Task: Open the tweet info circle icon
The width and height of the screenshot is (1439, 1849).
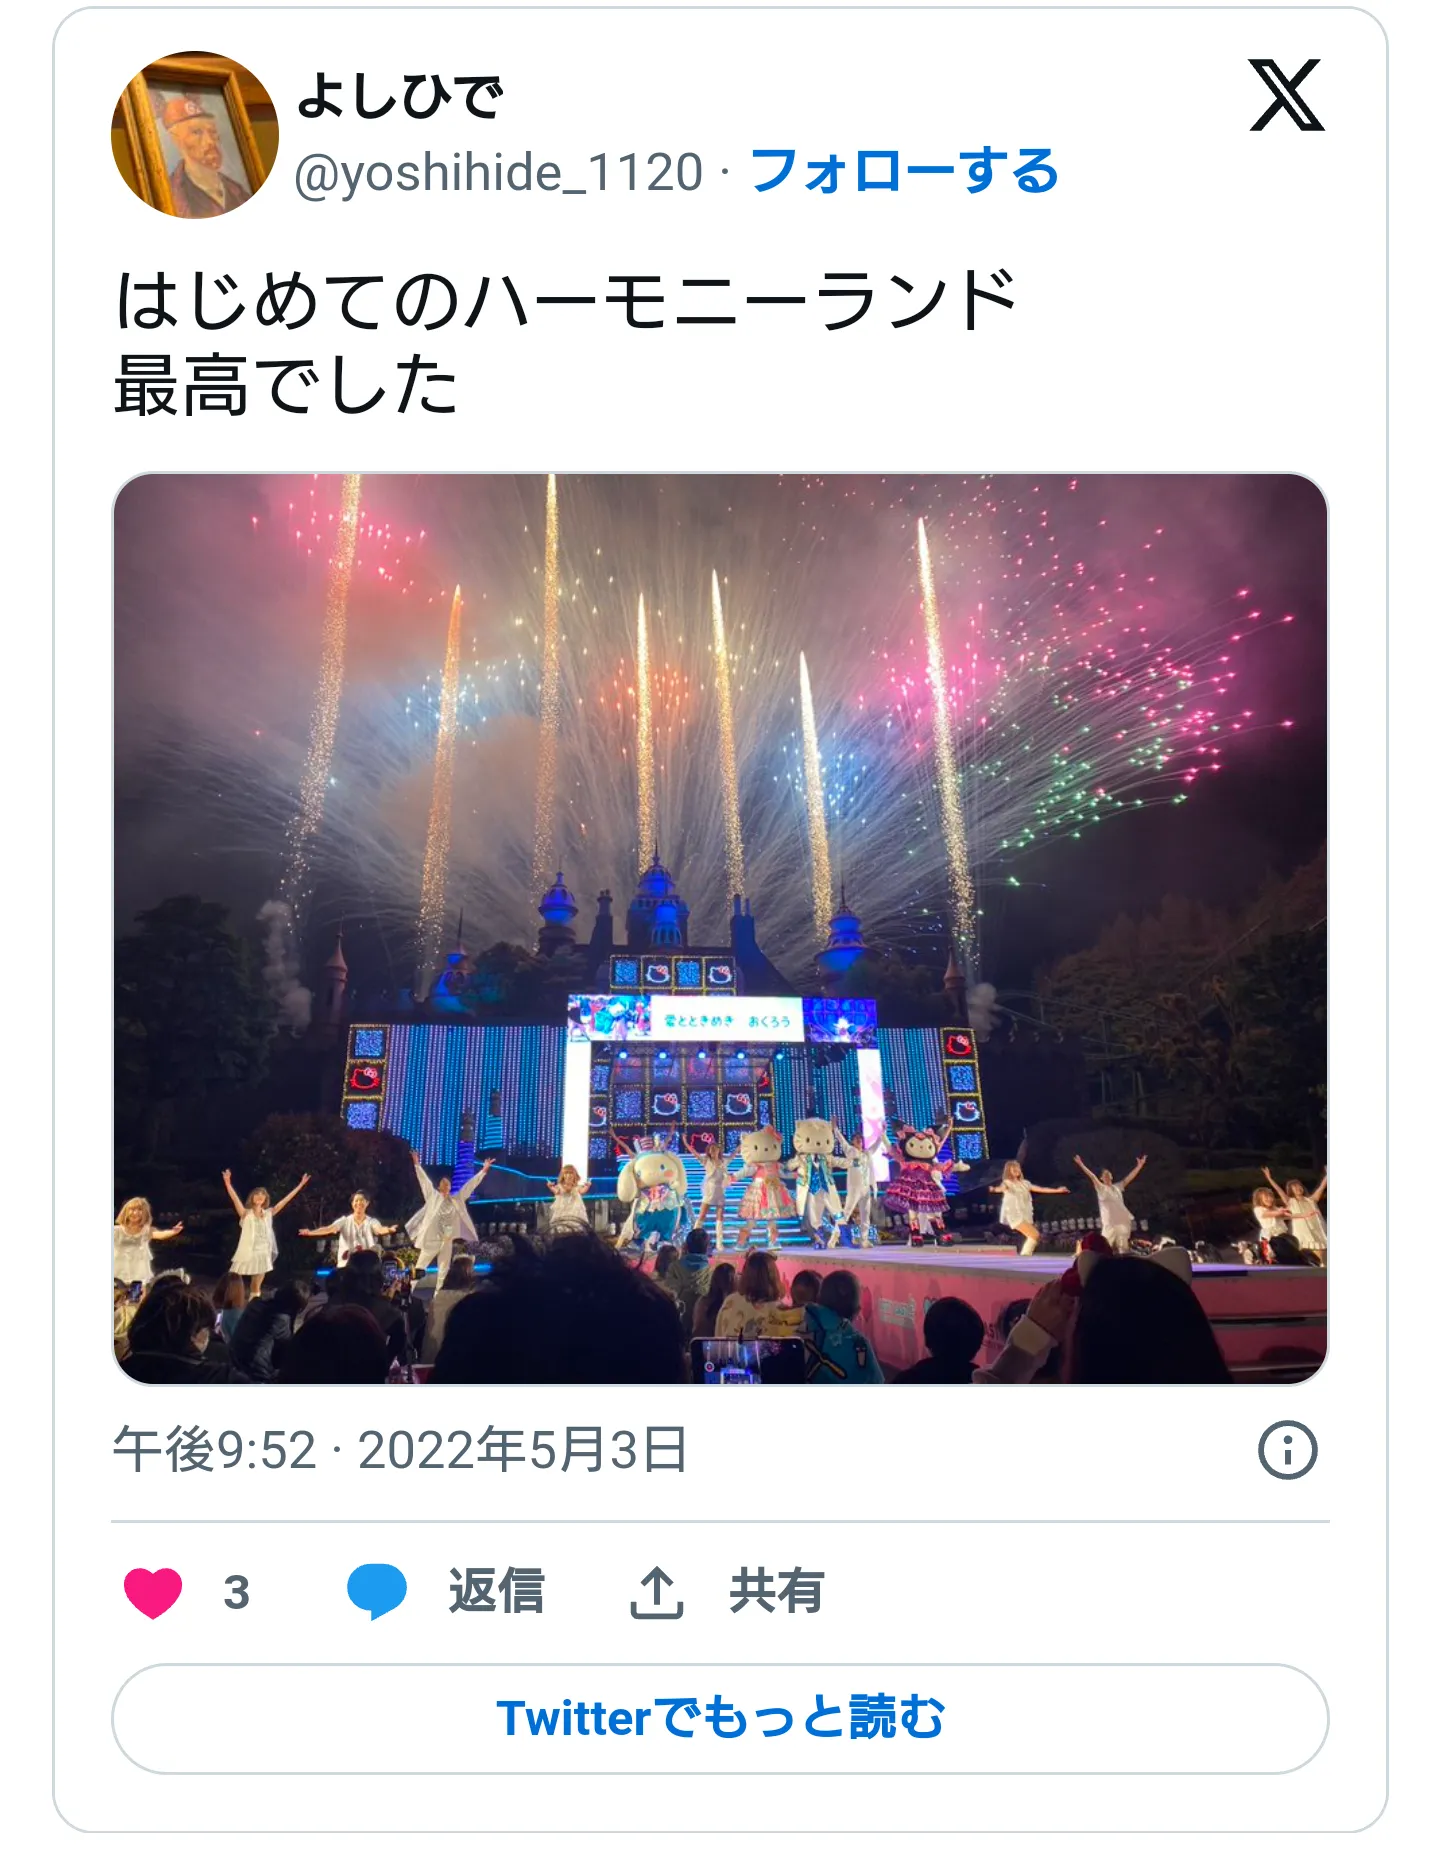Action: [1287, 1450]
